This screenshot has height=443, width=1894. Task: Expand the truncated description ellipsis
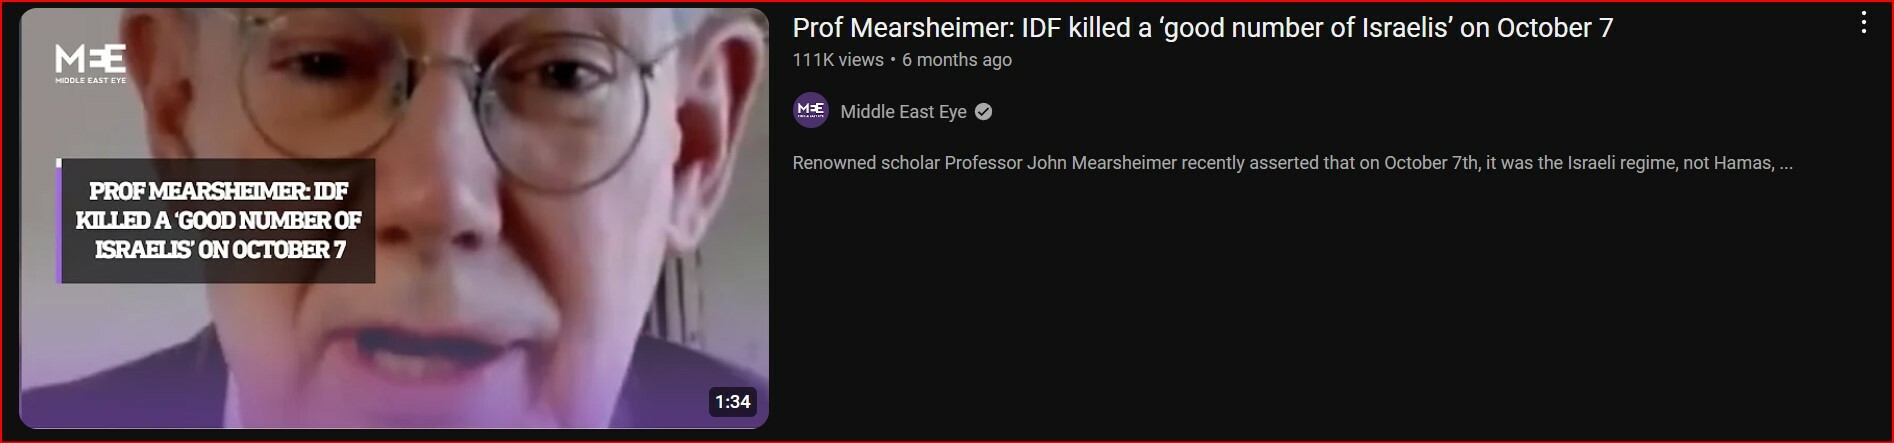pos(1786,164)
